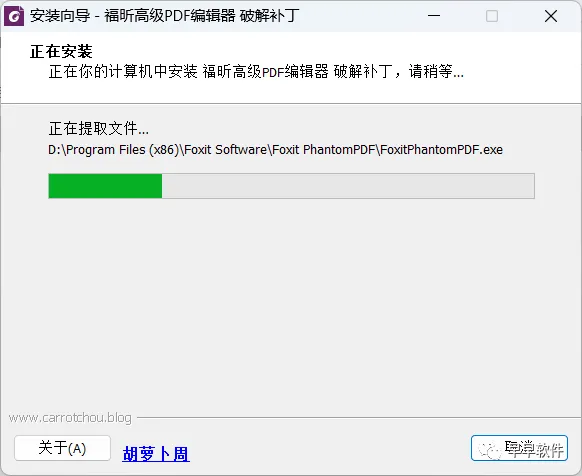
Task: Click the D:\Program Files (x86) part of the path
Action: coord(114,150)
